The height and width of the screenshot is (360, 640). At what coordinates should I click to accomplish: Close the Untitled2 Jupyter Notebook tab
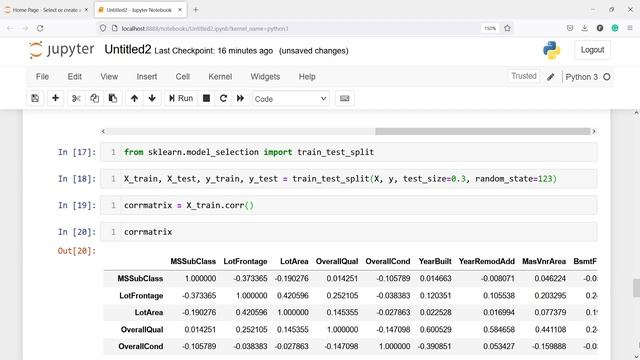pyautogui.click(x=180, y=10)
